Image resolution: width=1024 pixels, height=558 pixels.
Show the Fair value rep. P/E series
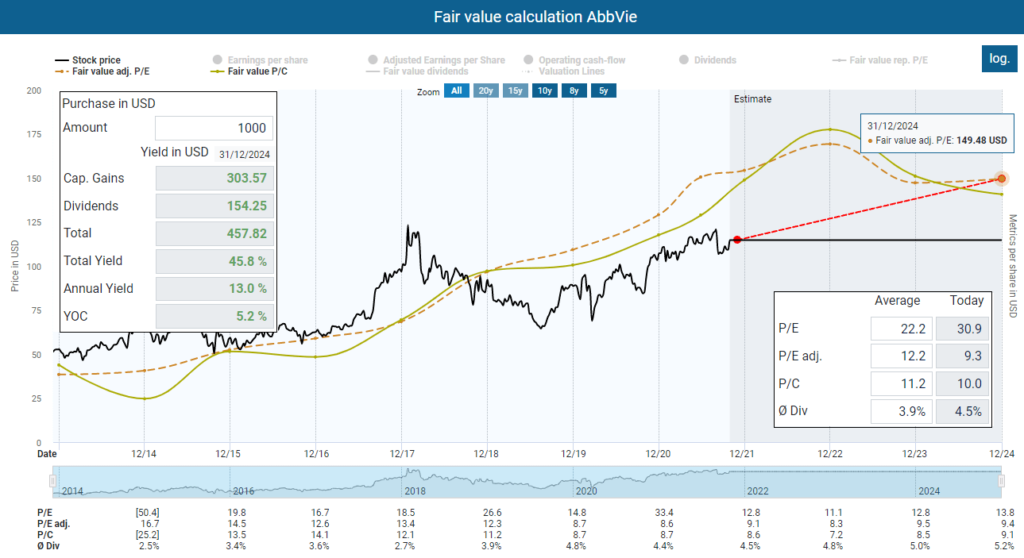[x=880, y=59]
